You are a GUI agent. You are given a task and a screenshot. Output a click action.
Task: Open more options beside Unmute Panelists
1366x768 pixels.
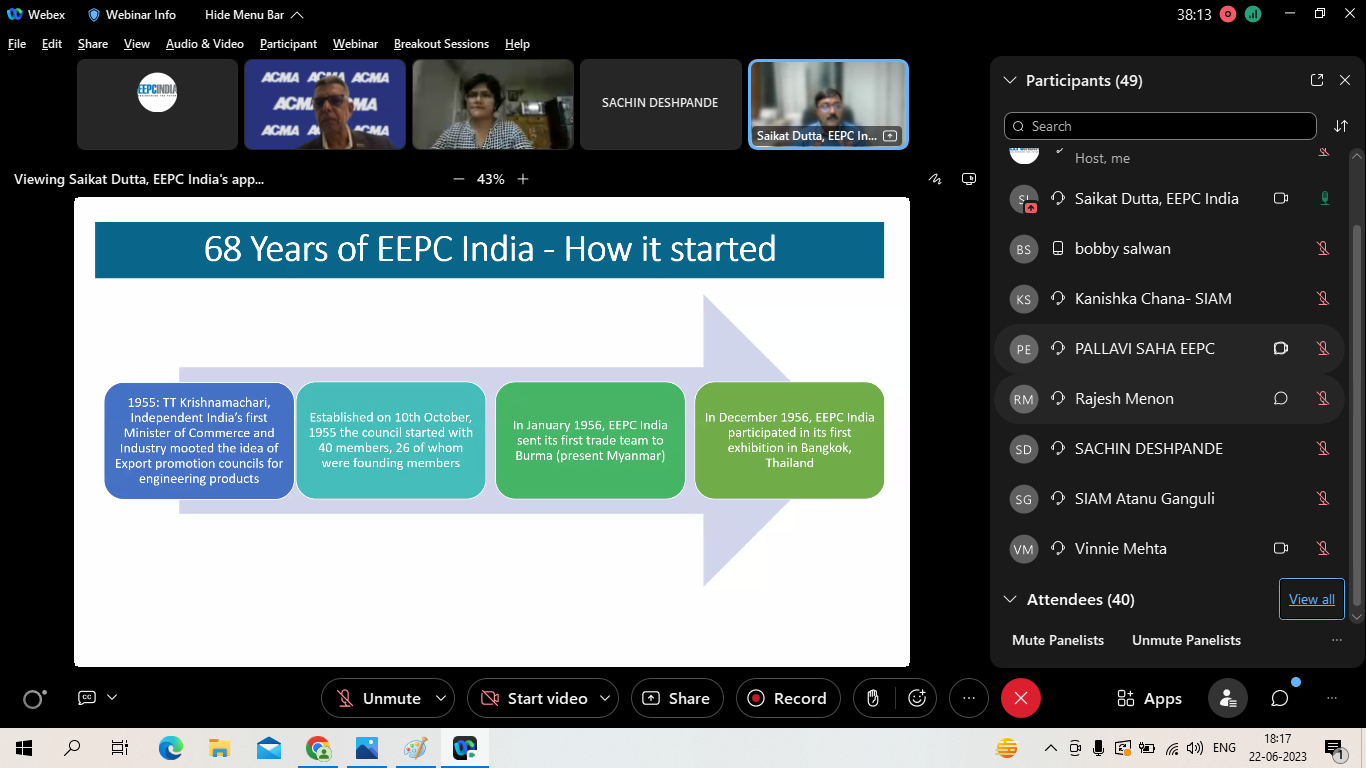tap(1337, 640)
